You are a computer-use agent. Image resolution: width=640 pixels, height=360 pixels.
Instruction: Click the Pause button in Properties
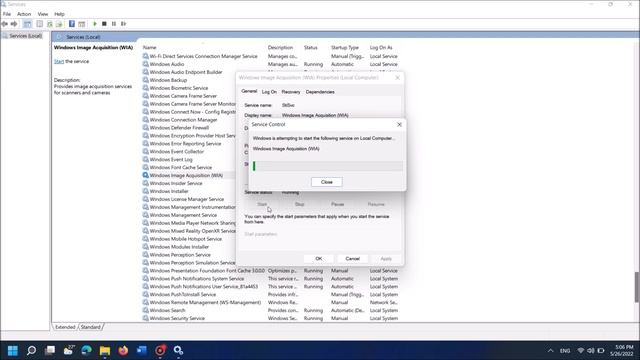coord(338,204)
